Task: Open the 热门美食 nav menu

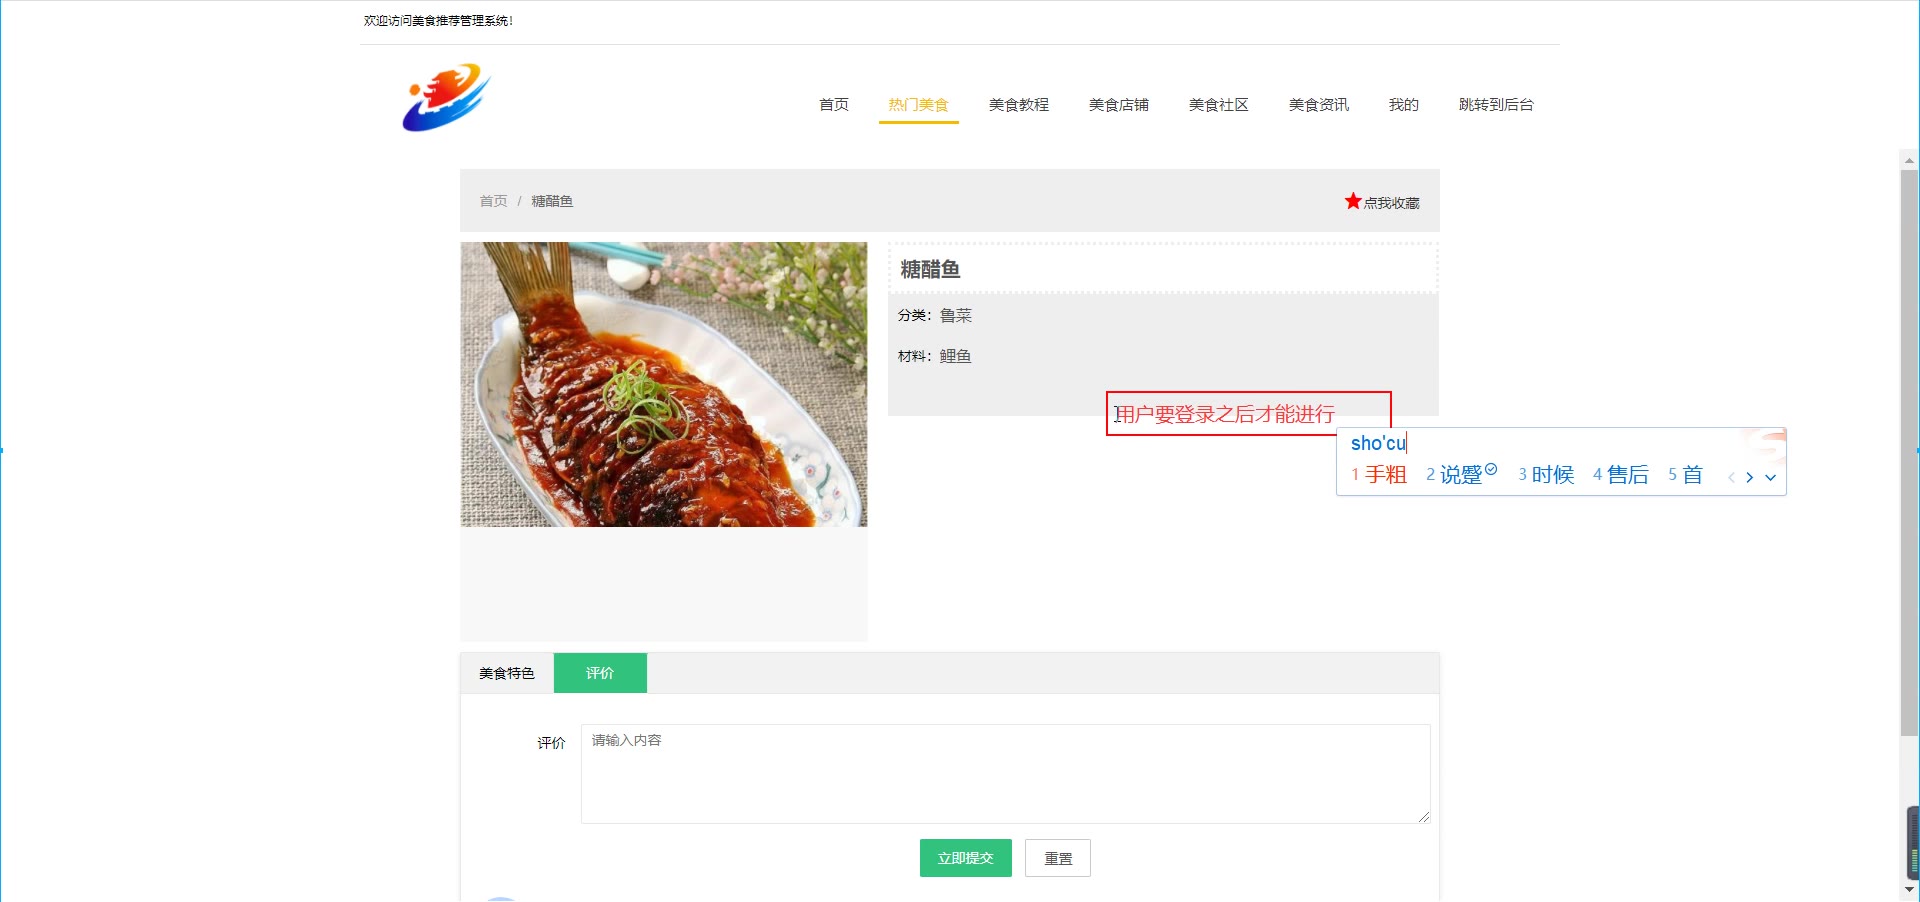Action: (x=918, y=105)
